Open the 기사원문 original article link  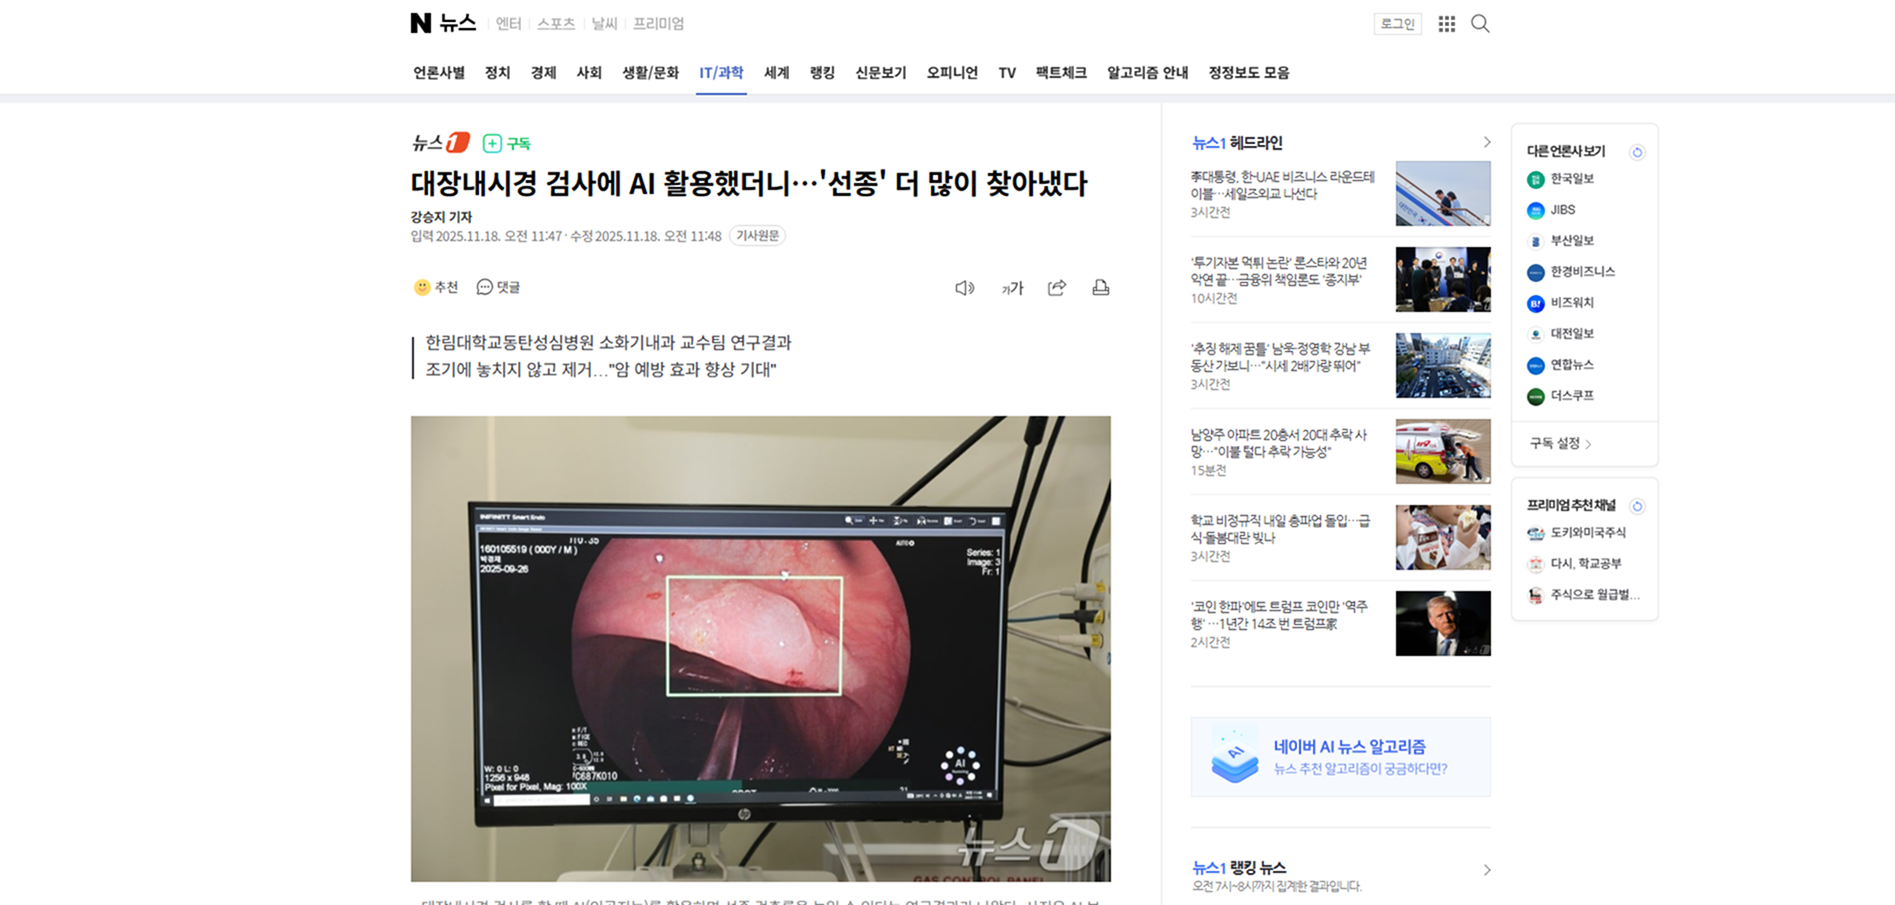[757, 236]
